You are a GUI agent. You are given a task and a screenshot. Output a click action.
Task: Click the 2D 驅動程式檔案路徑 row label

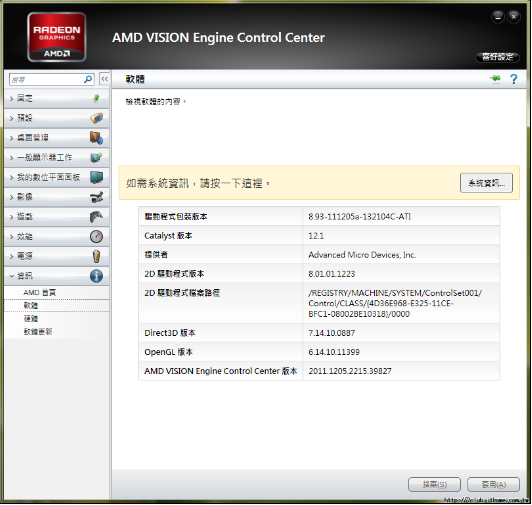coord(182,293)
